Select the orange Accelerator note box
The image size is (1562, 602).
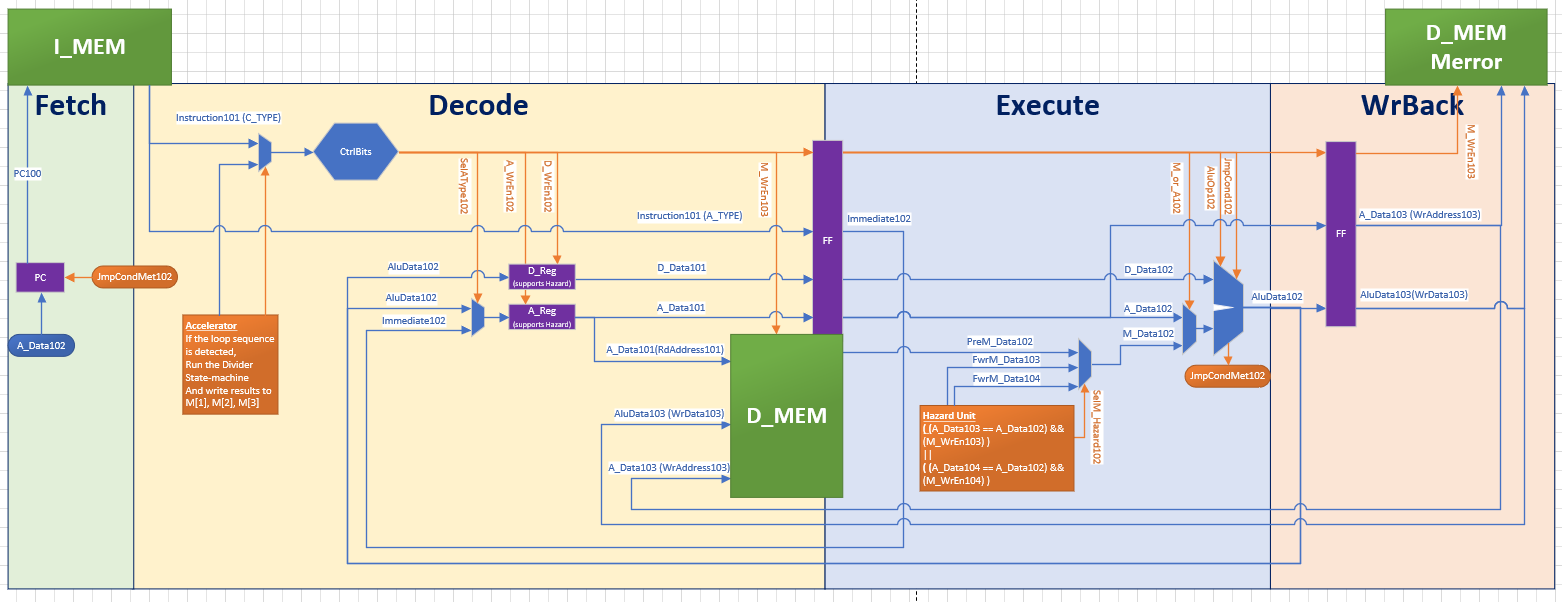[x=230, y=365]
